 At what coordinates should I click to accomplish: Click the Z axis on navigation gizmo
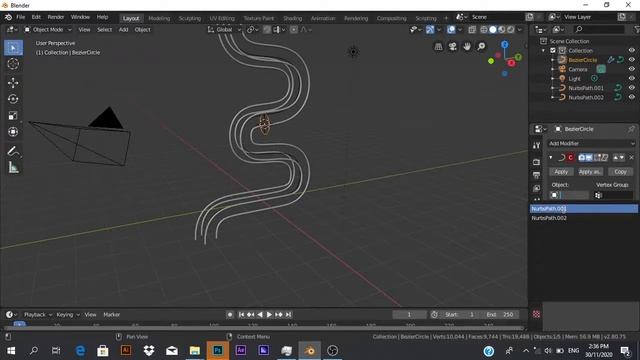point(505,44)
